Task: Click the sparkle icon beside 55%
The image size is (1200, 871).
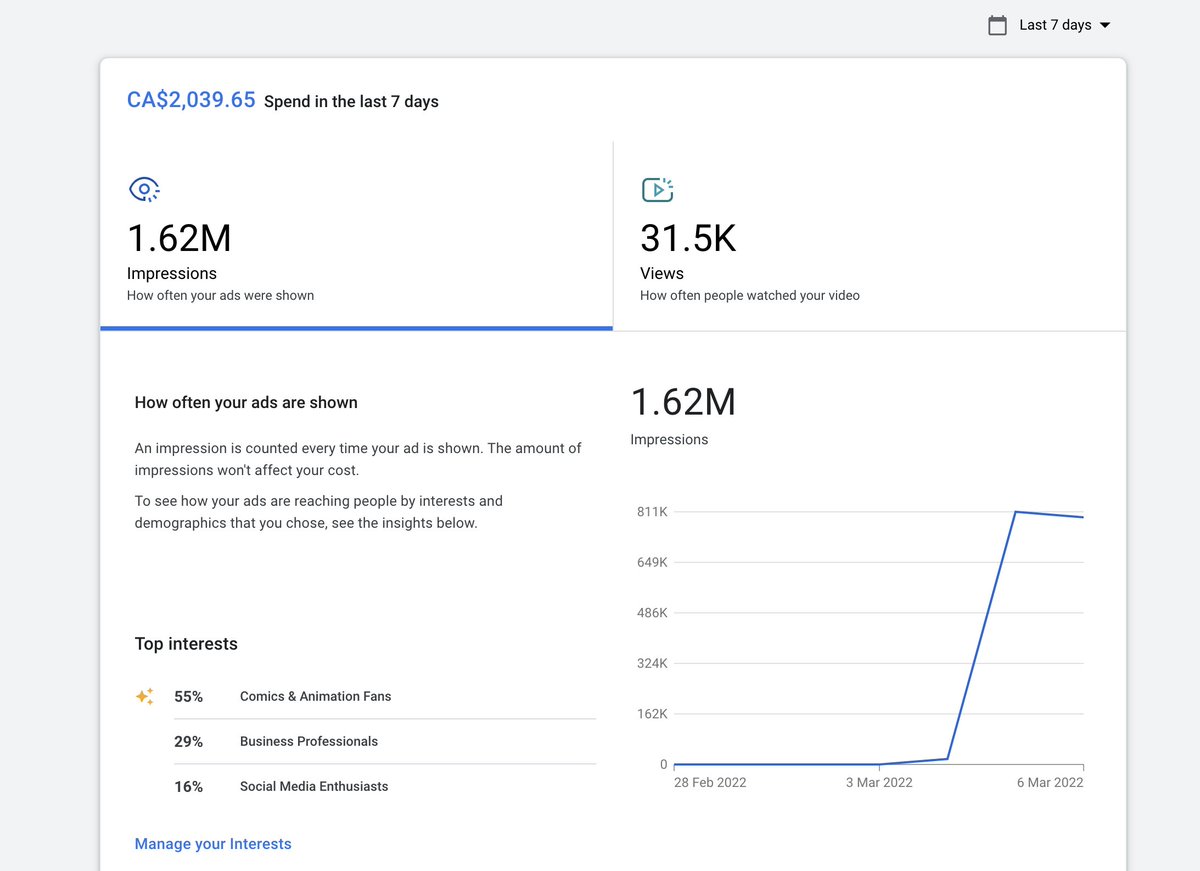Action: (145, 696)
